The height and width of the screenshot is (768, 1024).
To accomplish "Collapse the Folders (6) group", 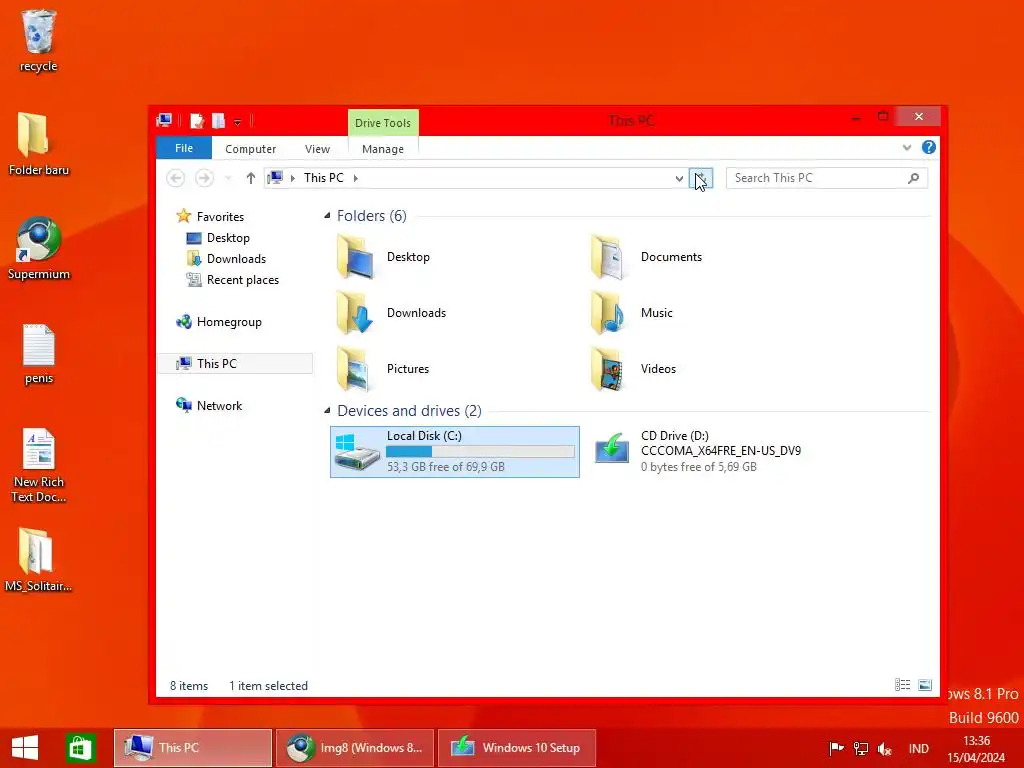I will (x=327, y=216).
